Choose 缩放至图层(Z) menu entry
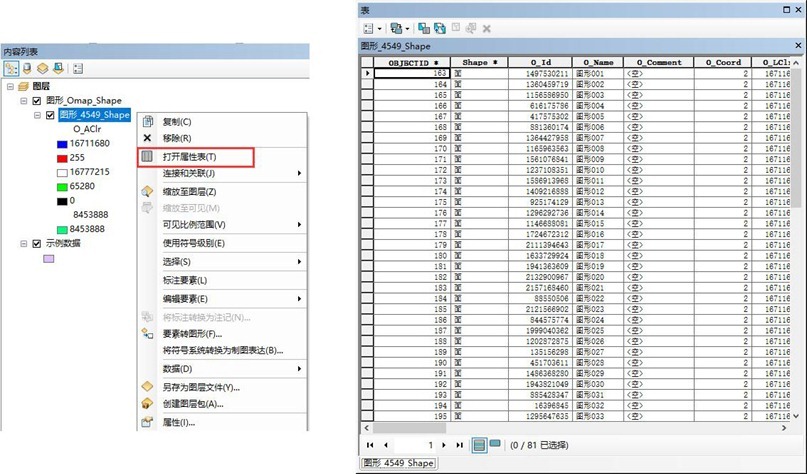807x474 pixels. tap(190, 192)
